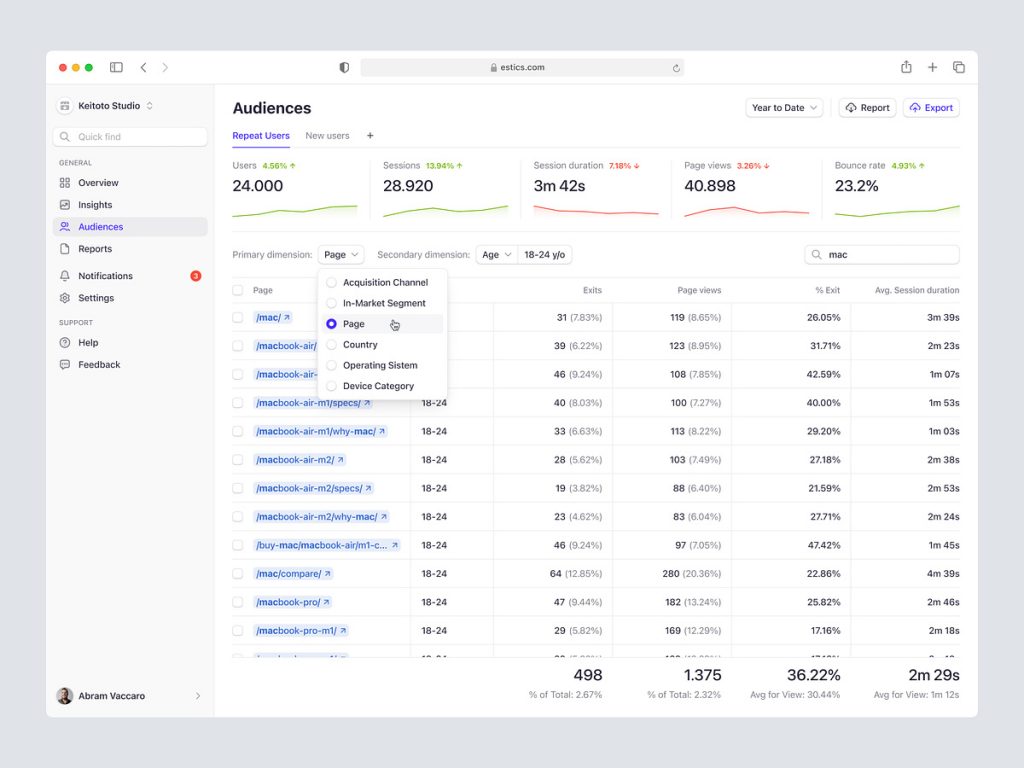Click the privacy shield icon
1024x768 pixels.
(345, 67)
